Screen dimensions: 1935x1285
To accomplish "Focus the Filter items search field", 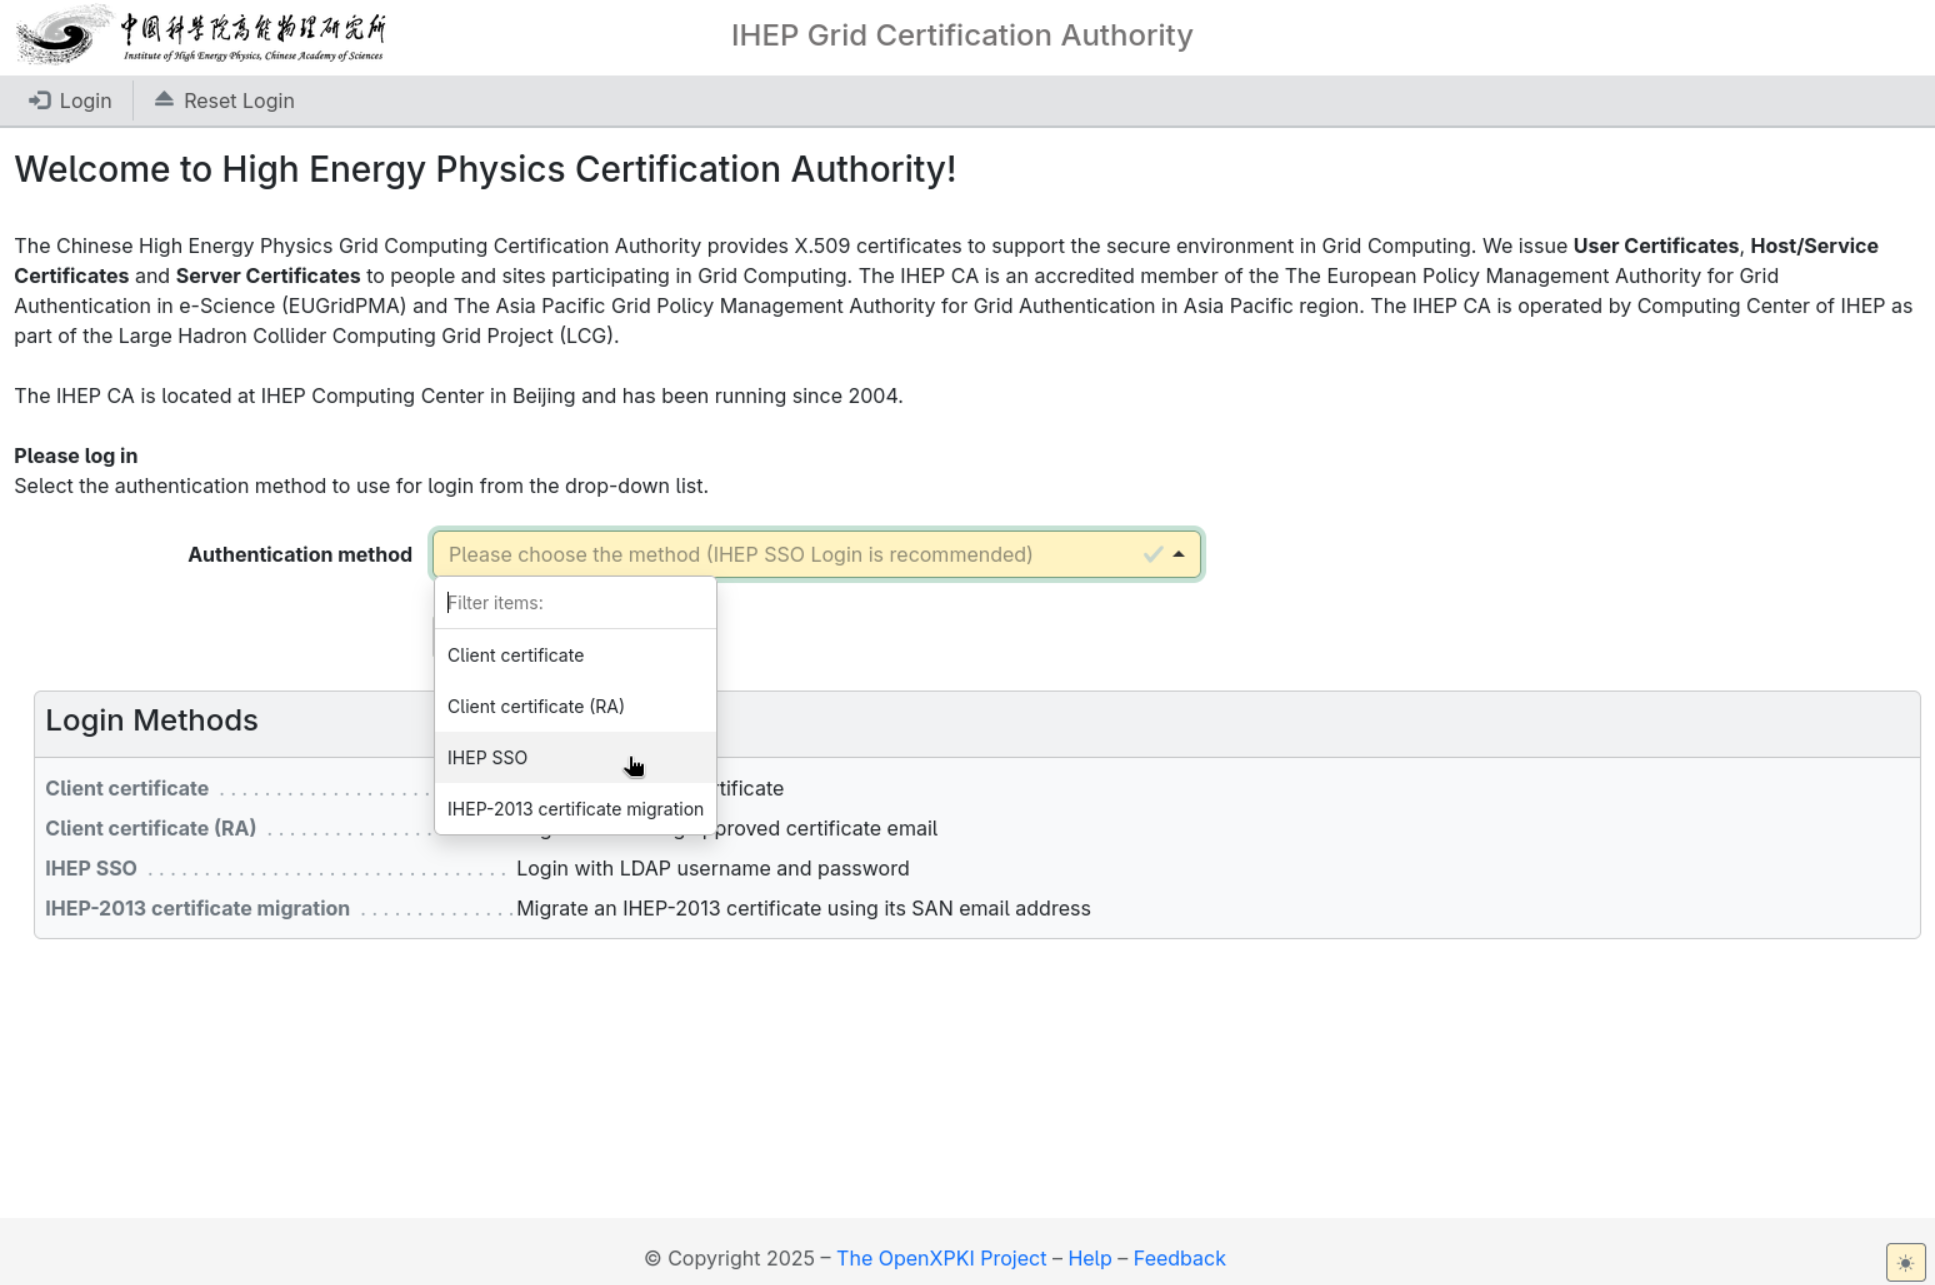I will pos(575,602).
